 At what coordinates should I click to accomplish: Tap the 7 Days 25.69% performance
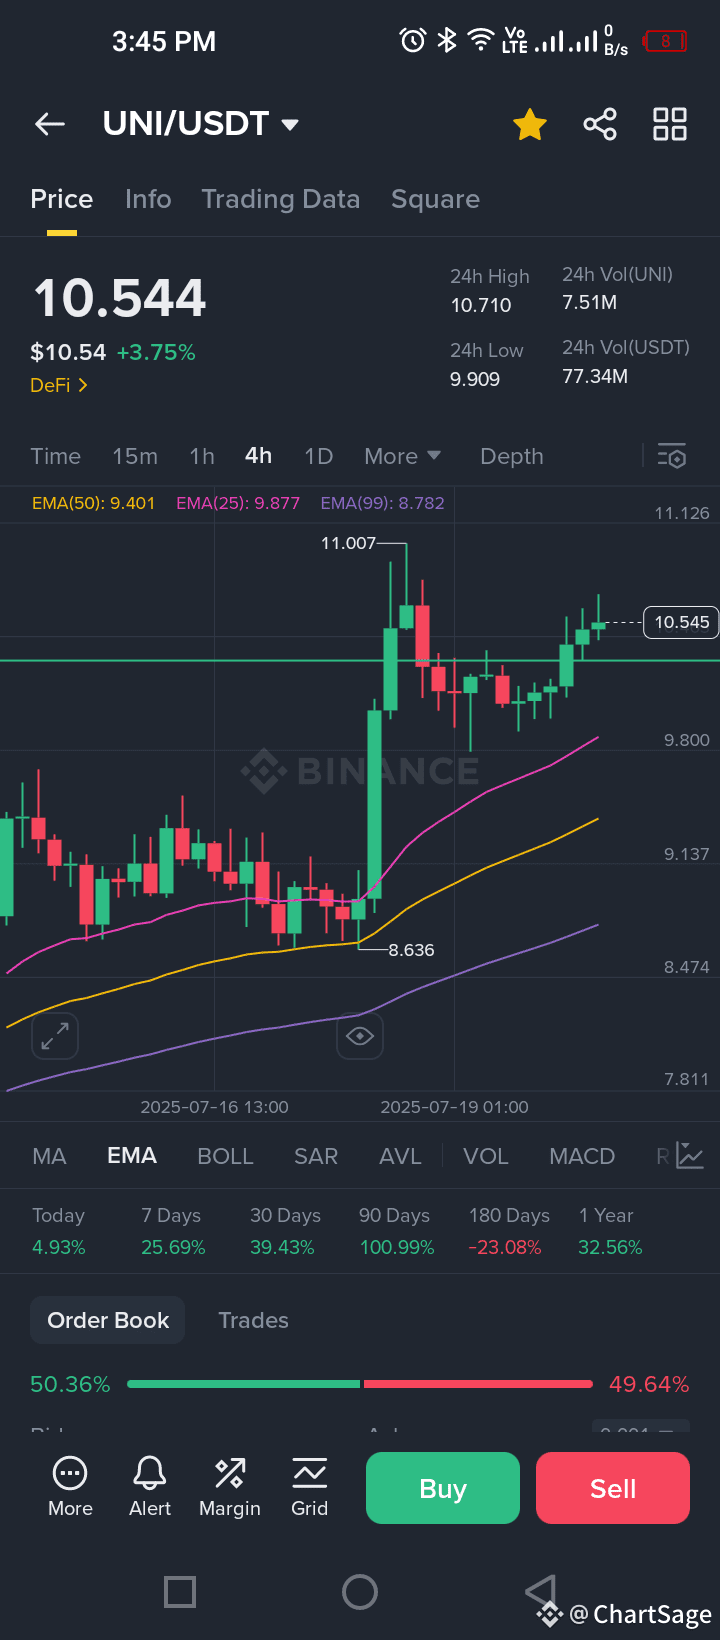click(173, 1231)
